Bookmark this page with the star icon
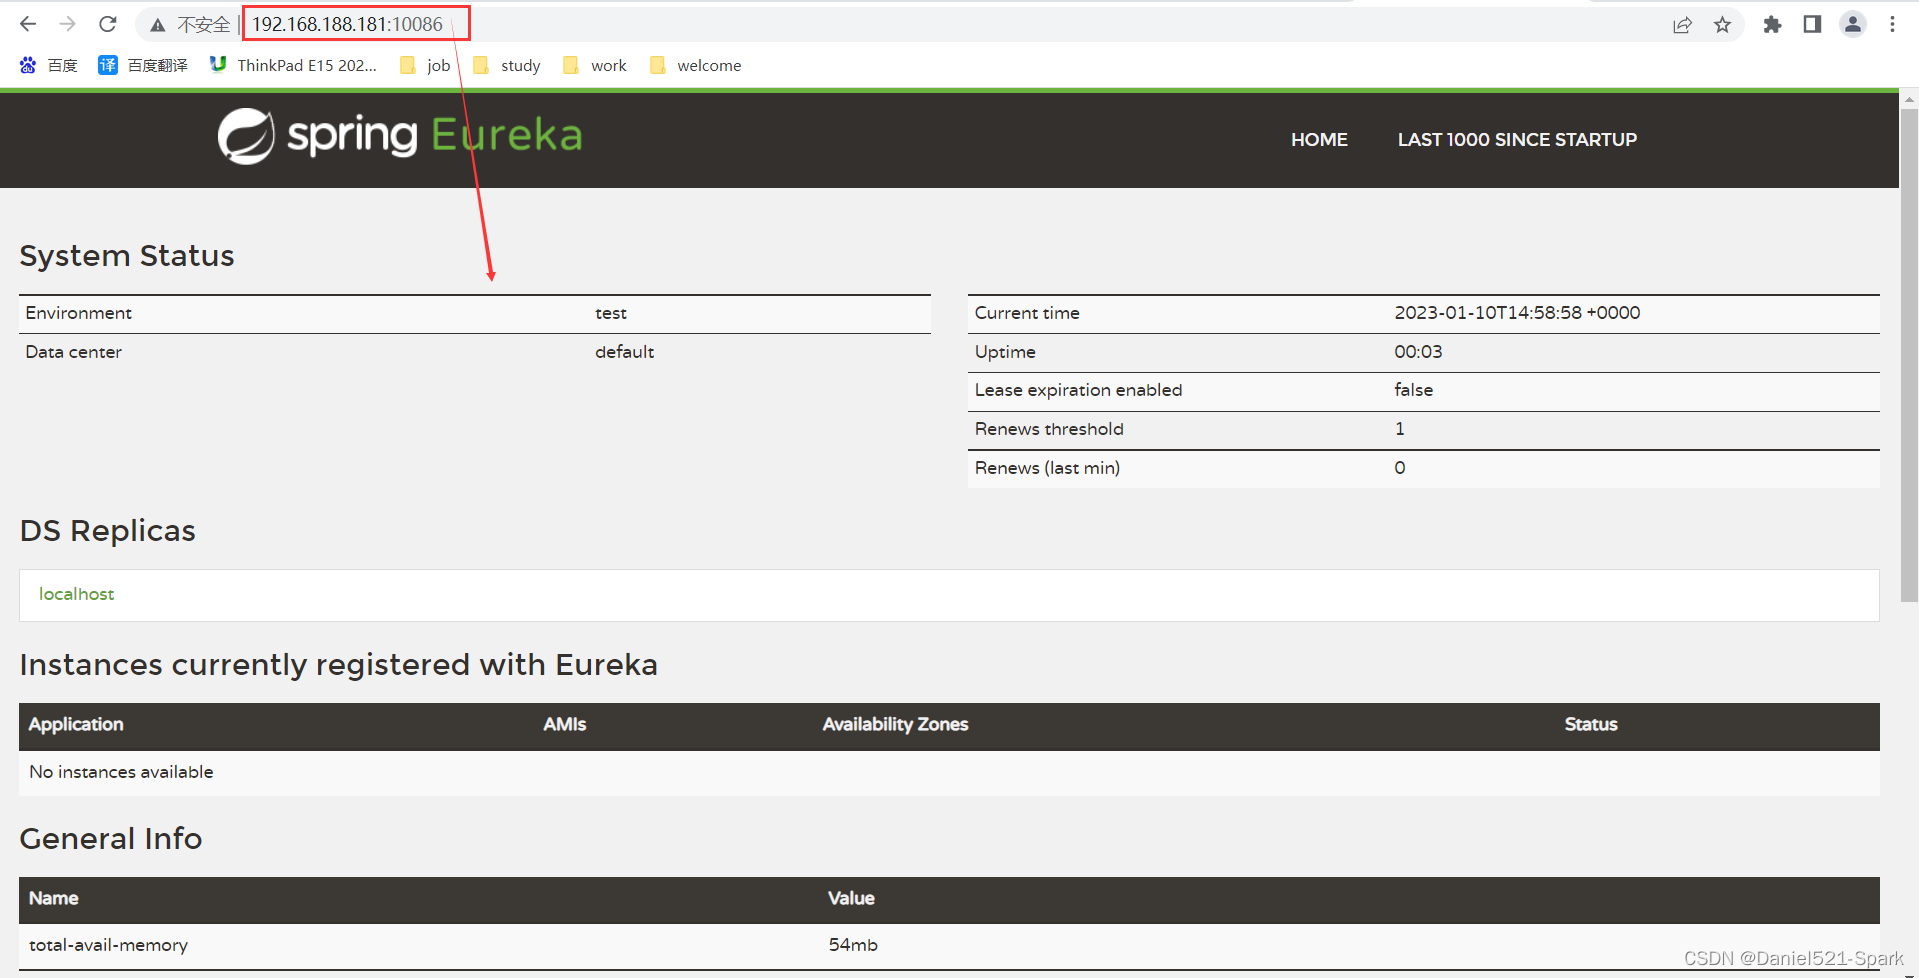The width and height of the screenshot is (1919, 978). coord(1722,25)
